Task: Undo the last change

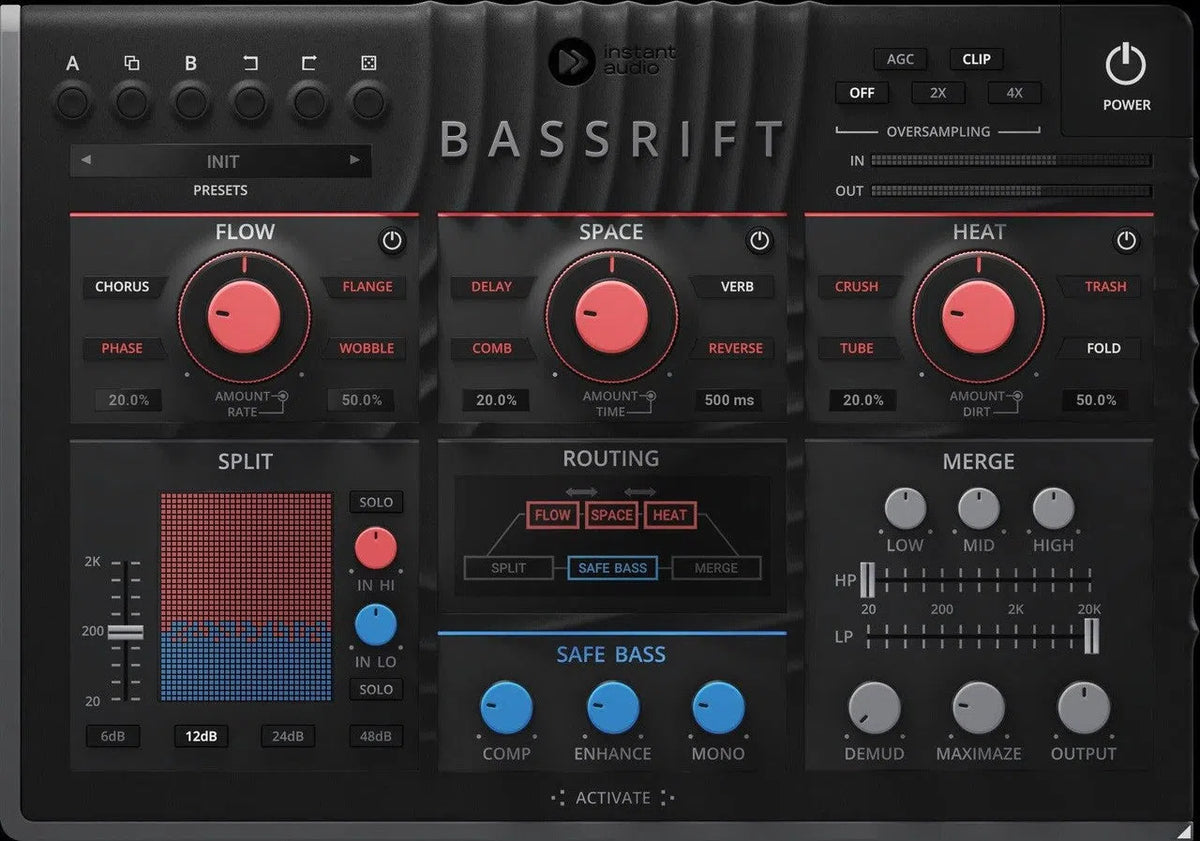Action: click(250, 100)
